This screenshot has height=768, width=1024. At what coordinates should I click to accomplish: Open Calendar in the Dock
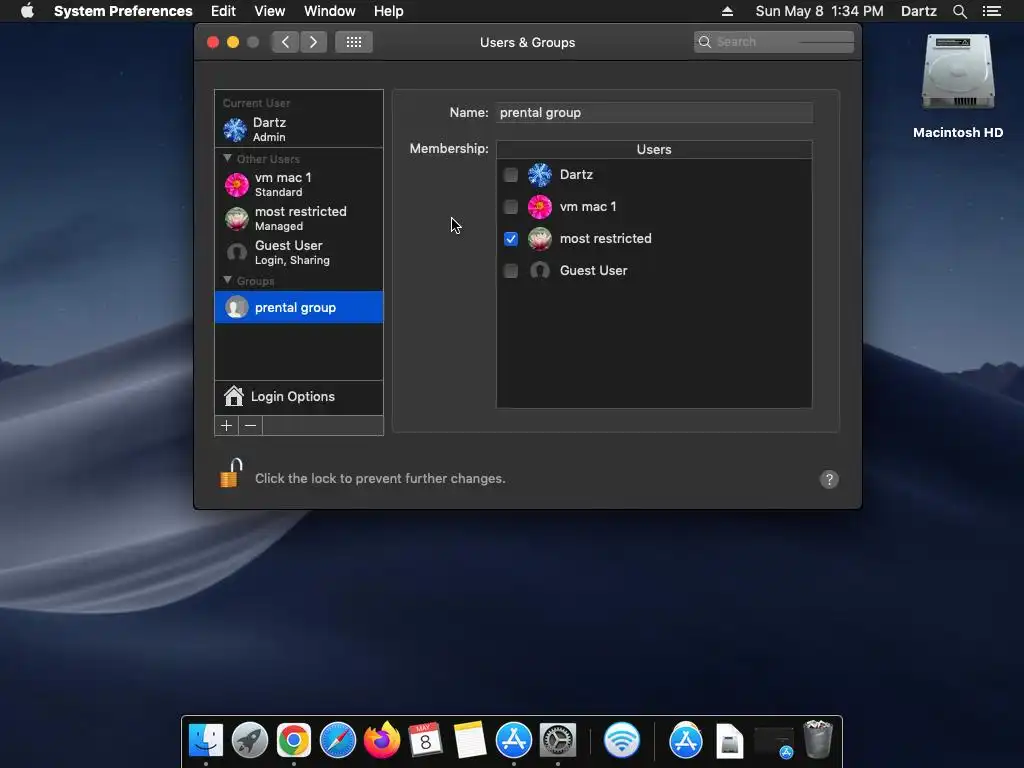click(426, 740)
